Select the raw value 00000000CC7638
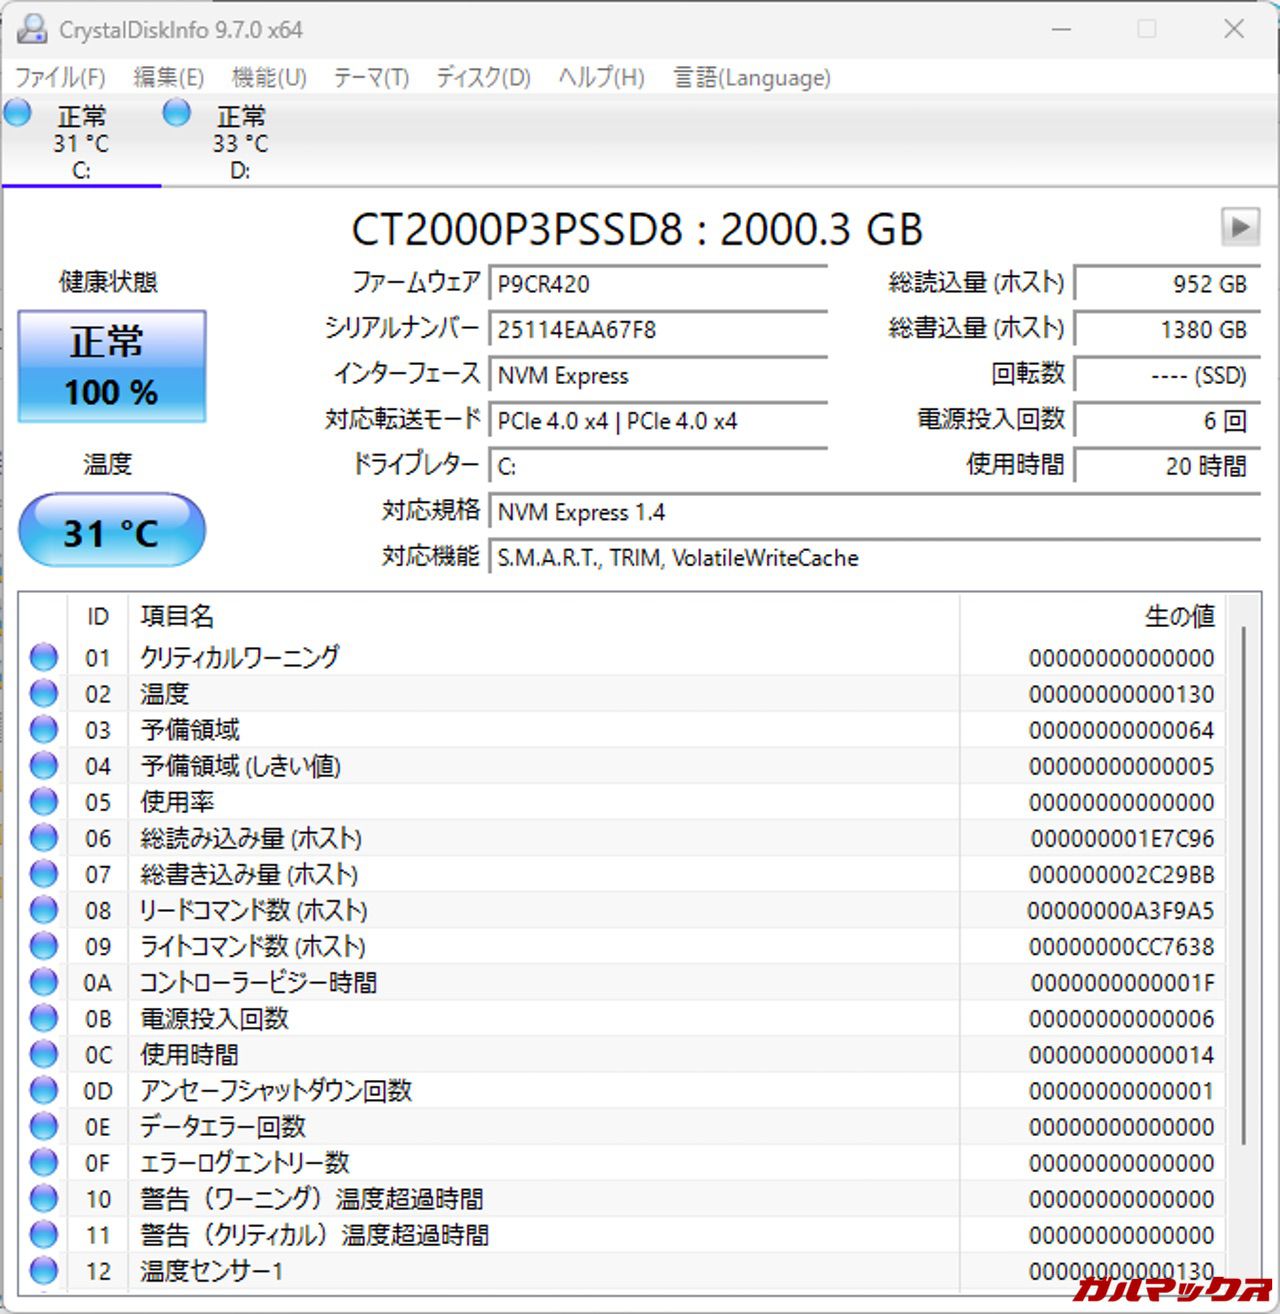The width and height of the screenshot is (1280, 1314). tap(1122, 946)
